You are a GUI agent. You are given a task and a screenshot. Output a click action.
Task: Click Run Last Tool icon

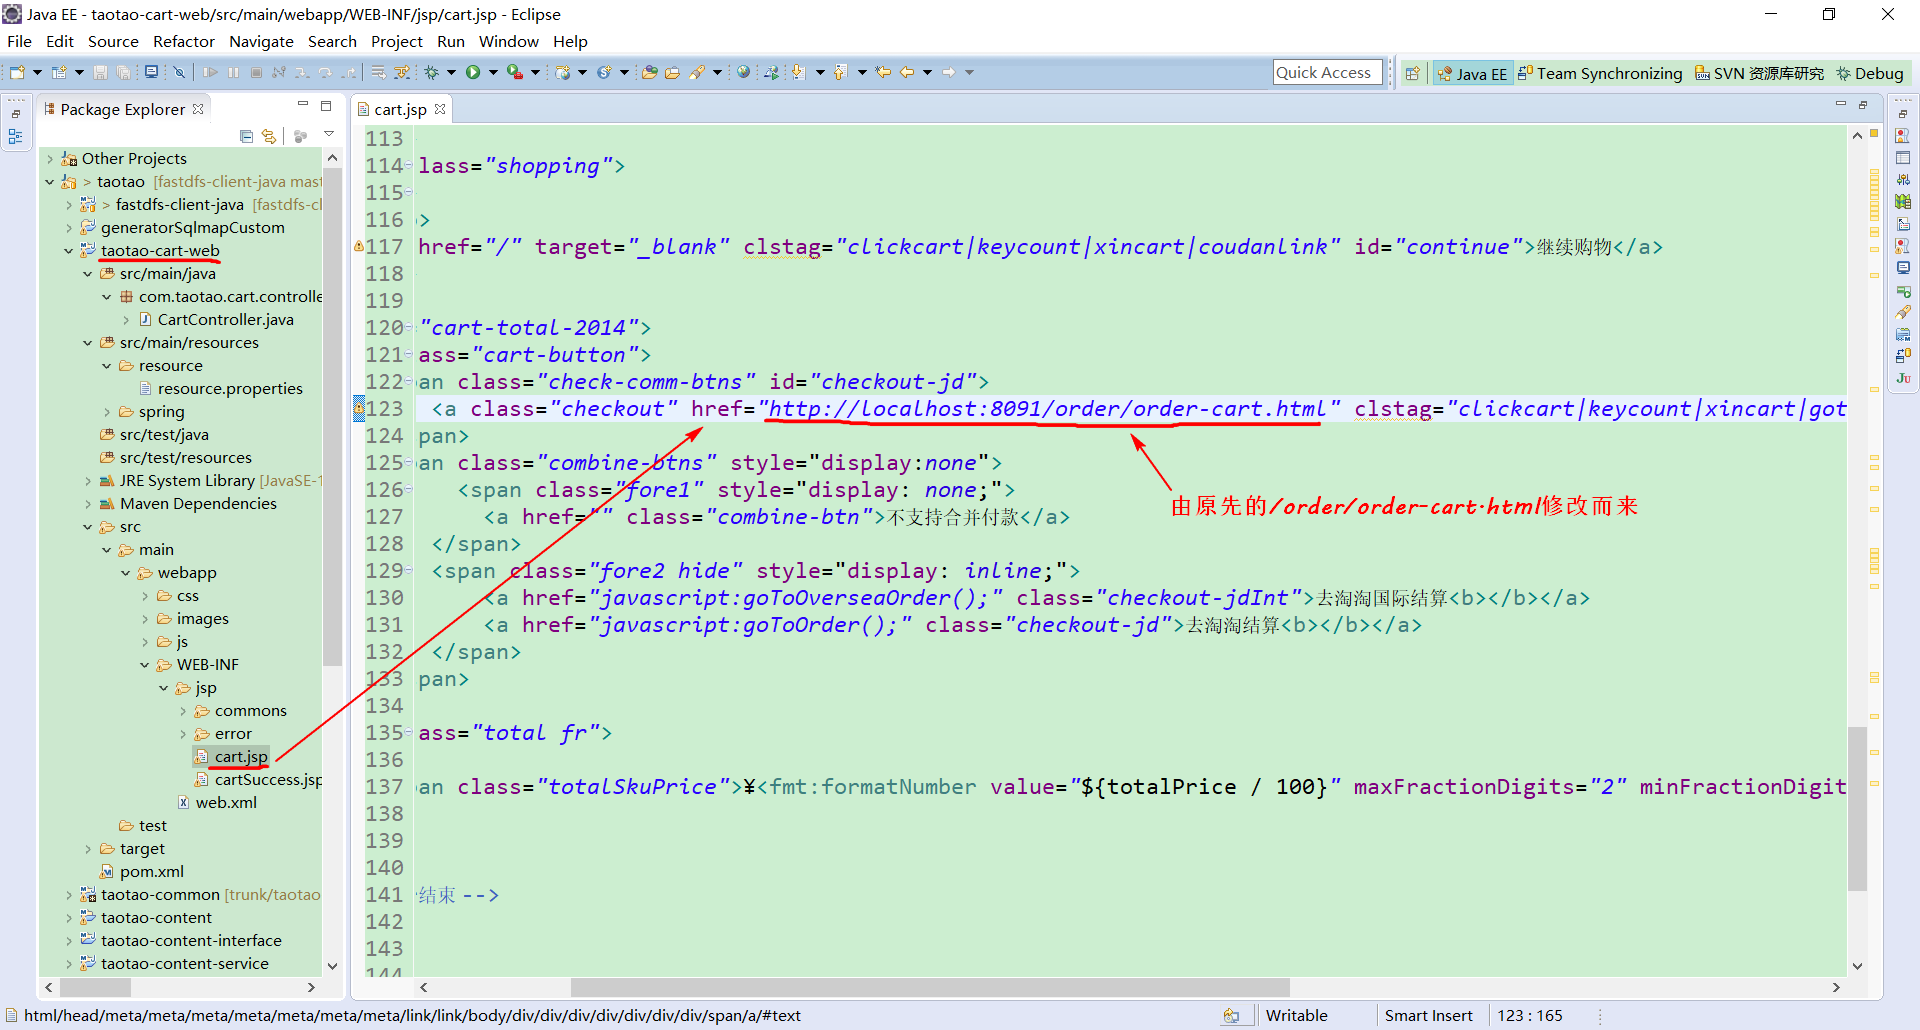point(515,72)
